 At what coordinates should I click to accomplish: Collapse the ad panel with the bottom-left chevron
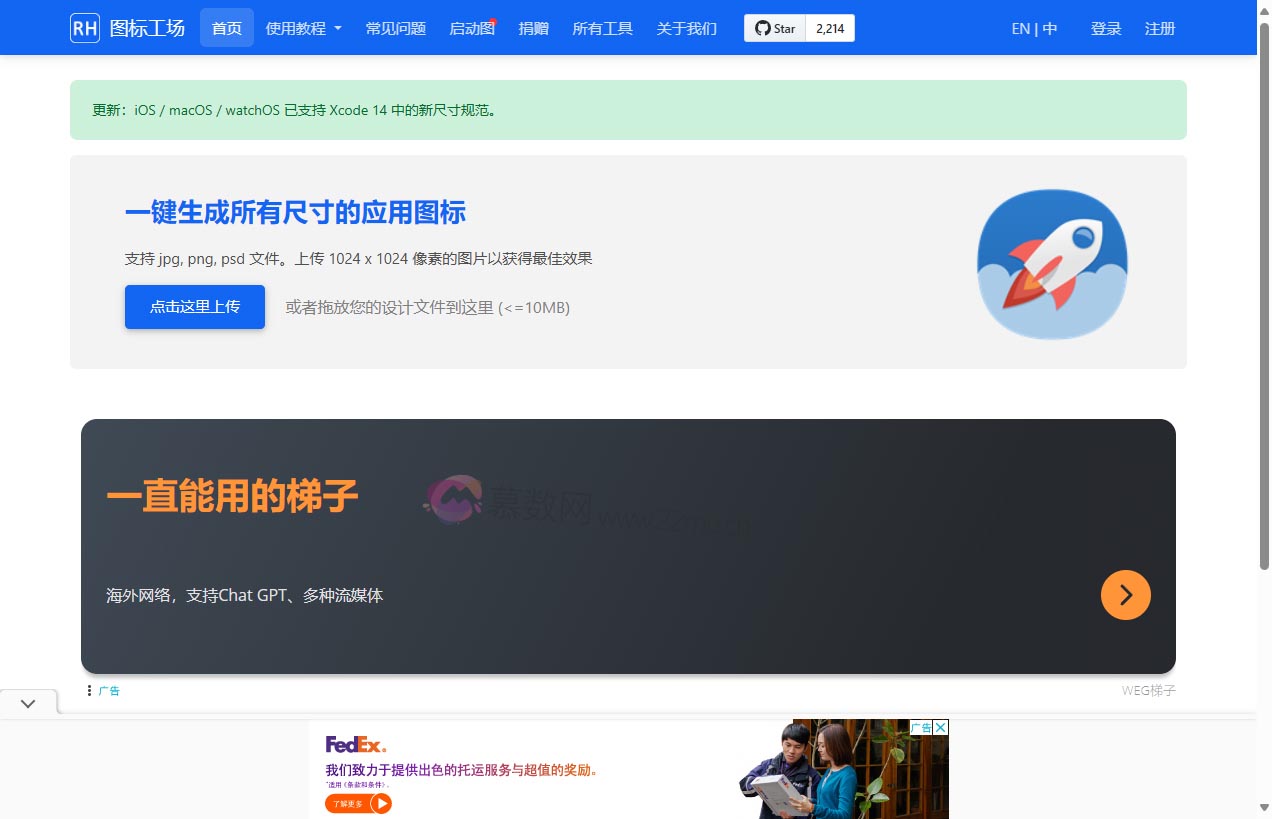[x=27, y=702]
